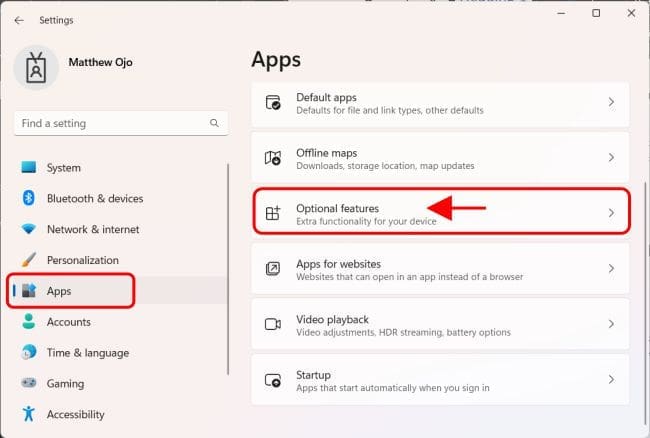Click the Startup icon
The image size is (650, 438).
[273, 380]
